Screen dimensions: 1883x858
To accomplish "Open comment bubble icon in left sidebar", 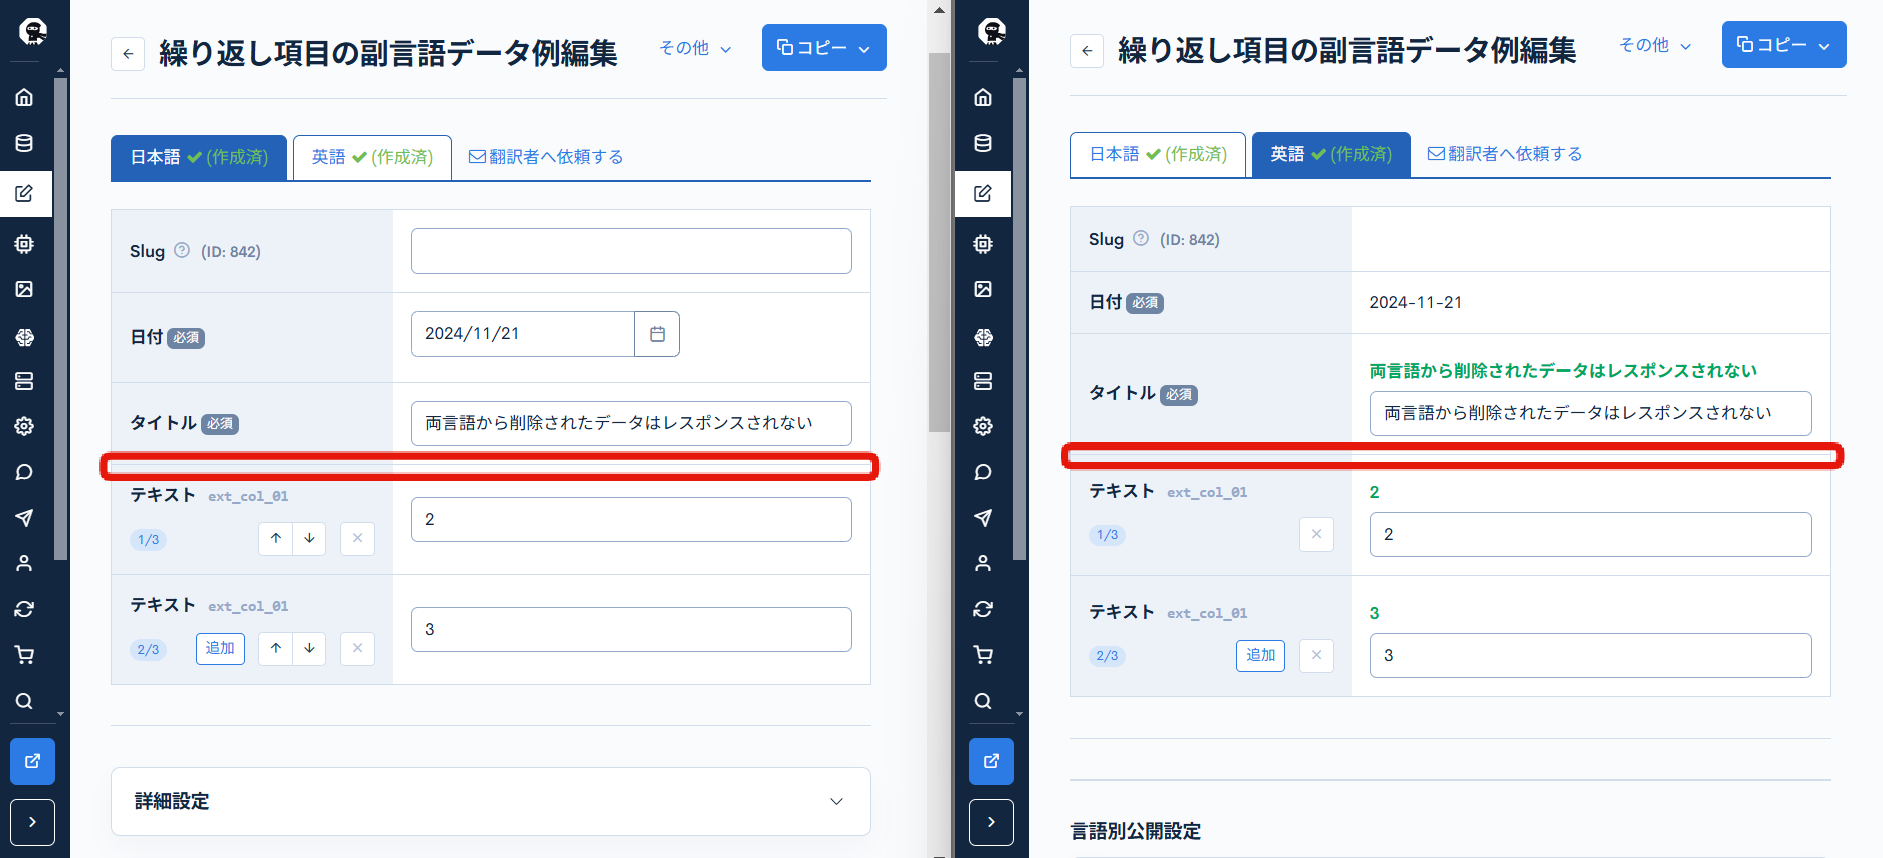I will pyautogui.click(x=24, y=472).
